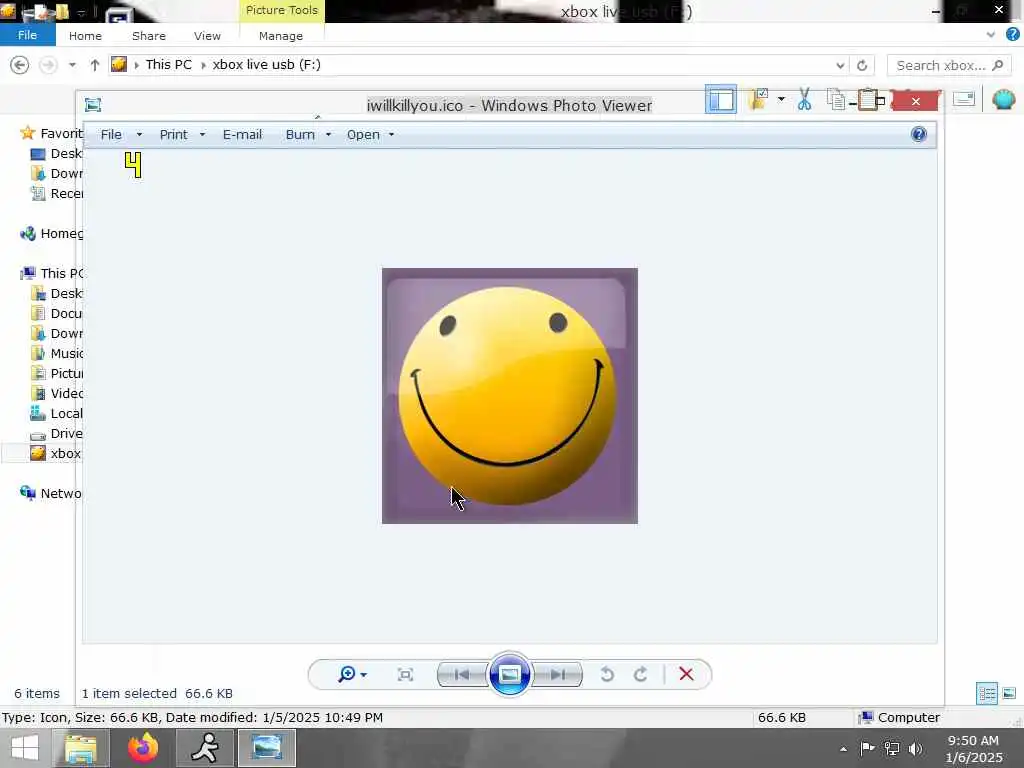
Task: Open the Manage Picture Tools tab
Action: pos(281,36)
